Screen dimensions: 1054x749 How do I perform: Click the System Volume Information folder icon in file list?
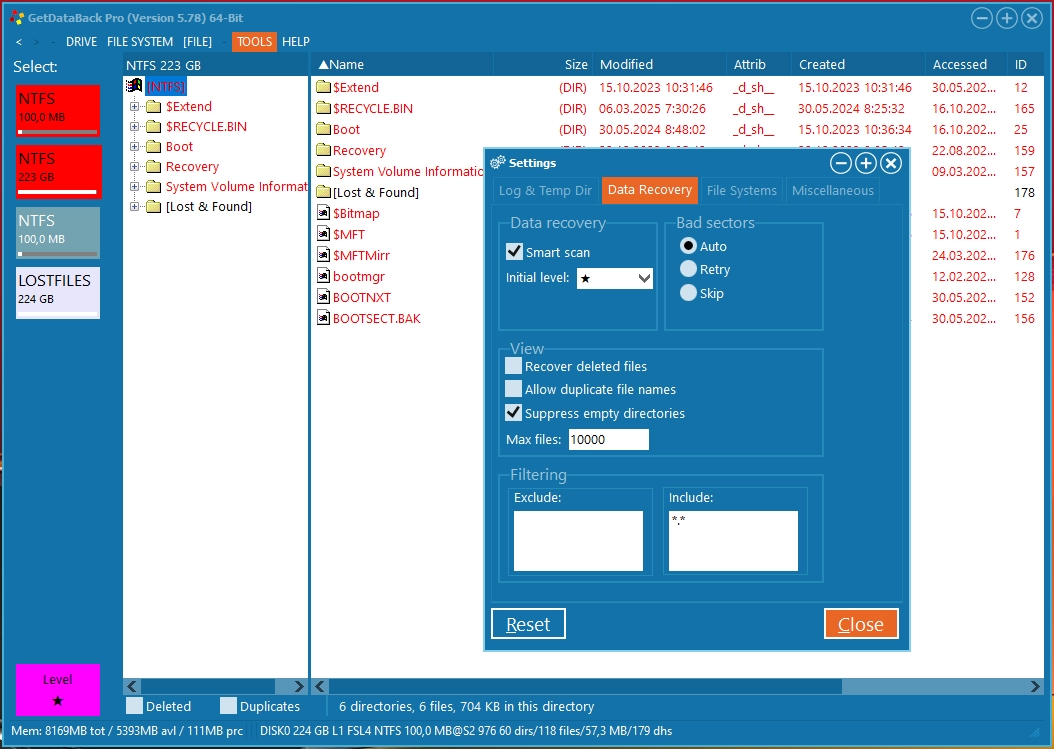(323, 171)
